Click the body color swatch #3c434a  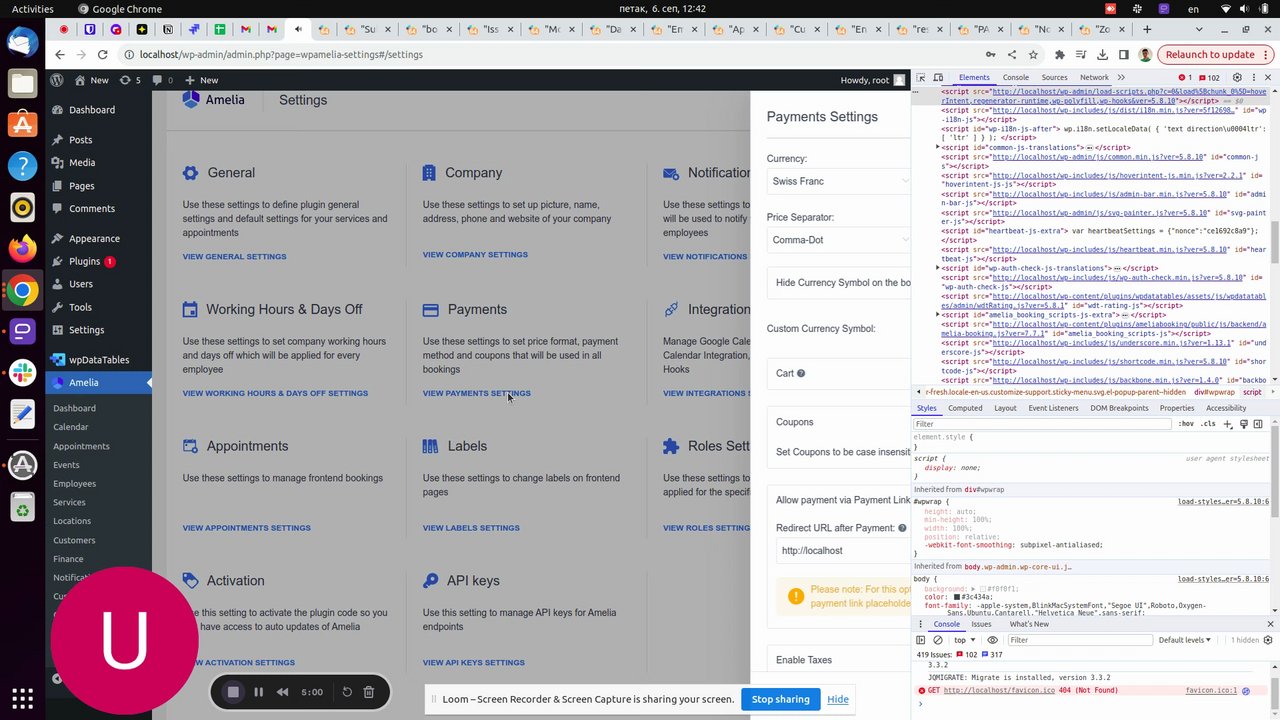(957, 597)
